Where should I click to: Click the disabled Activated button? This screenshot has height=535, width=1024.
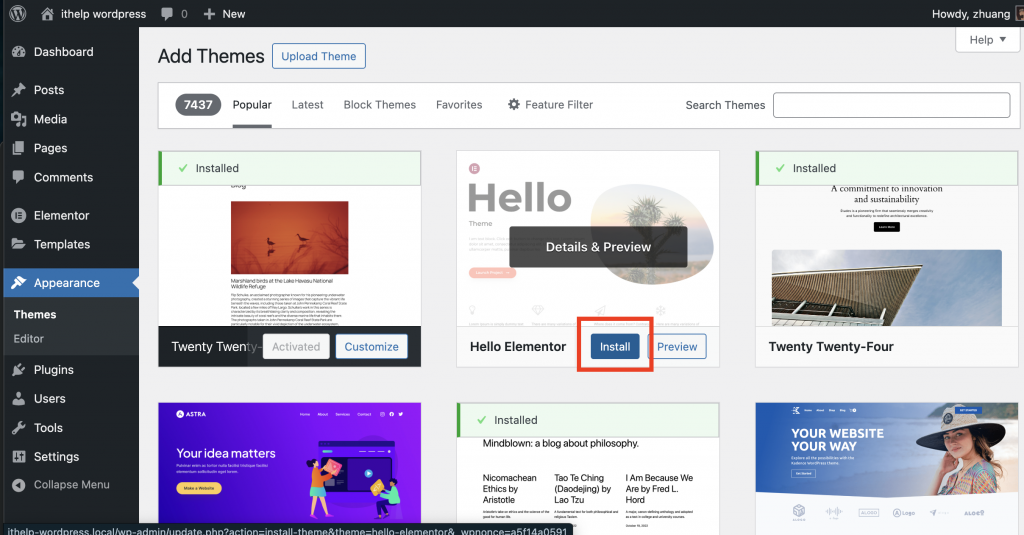tap(296, 347)
